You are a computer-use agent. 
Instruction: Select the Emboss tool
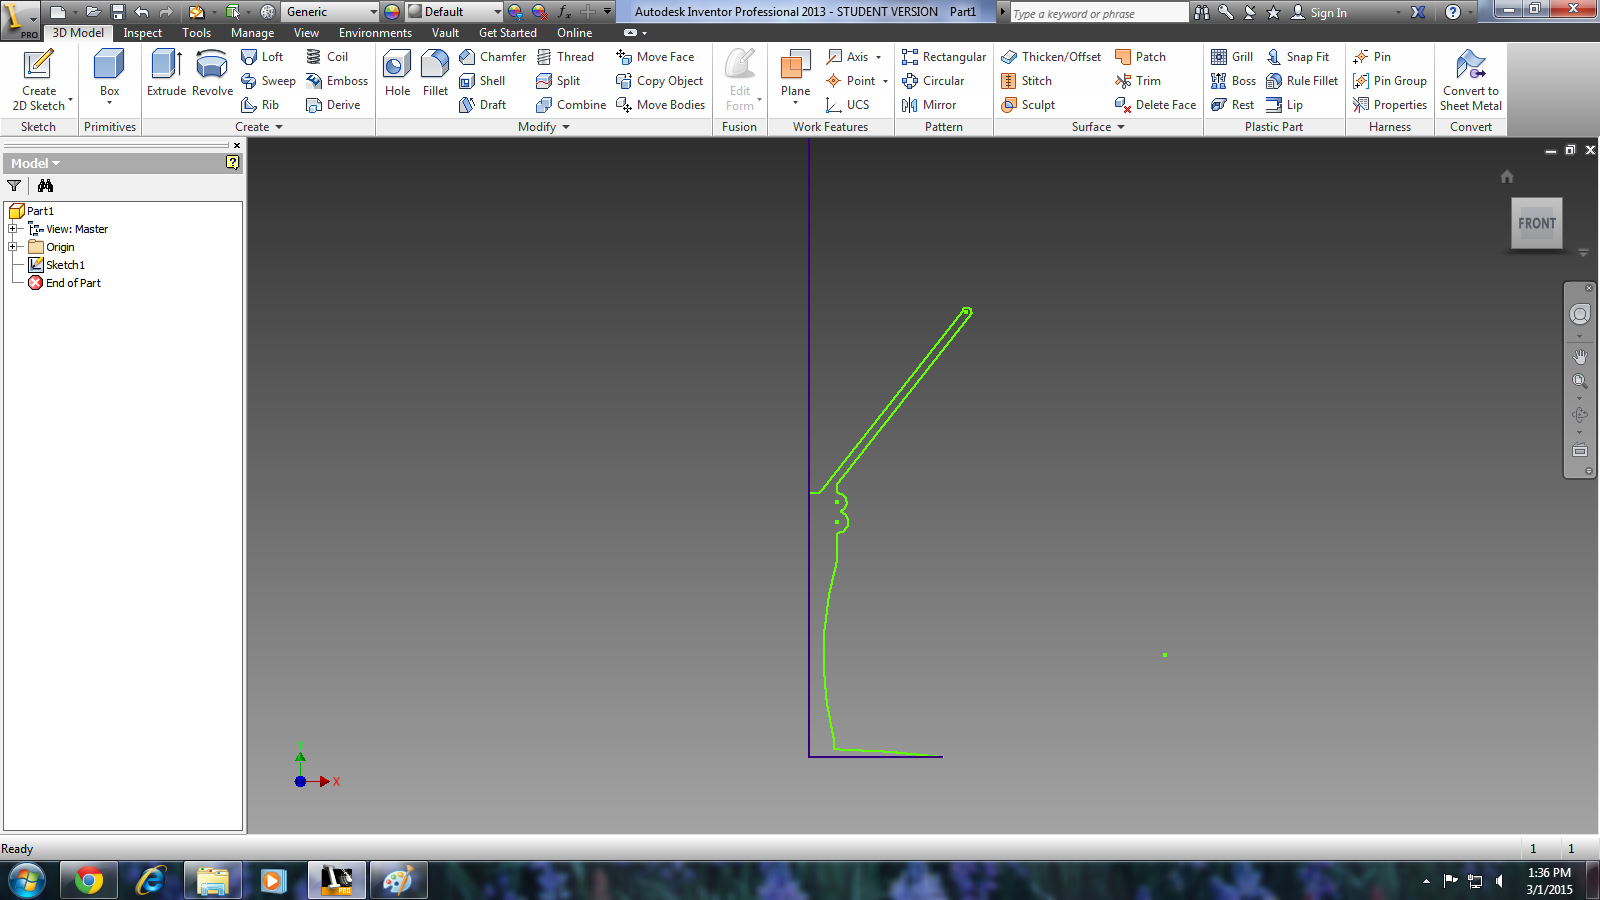click(x=337, y=81)
